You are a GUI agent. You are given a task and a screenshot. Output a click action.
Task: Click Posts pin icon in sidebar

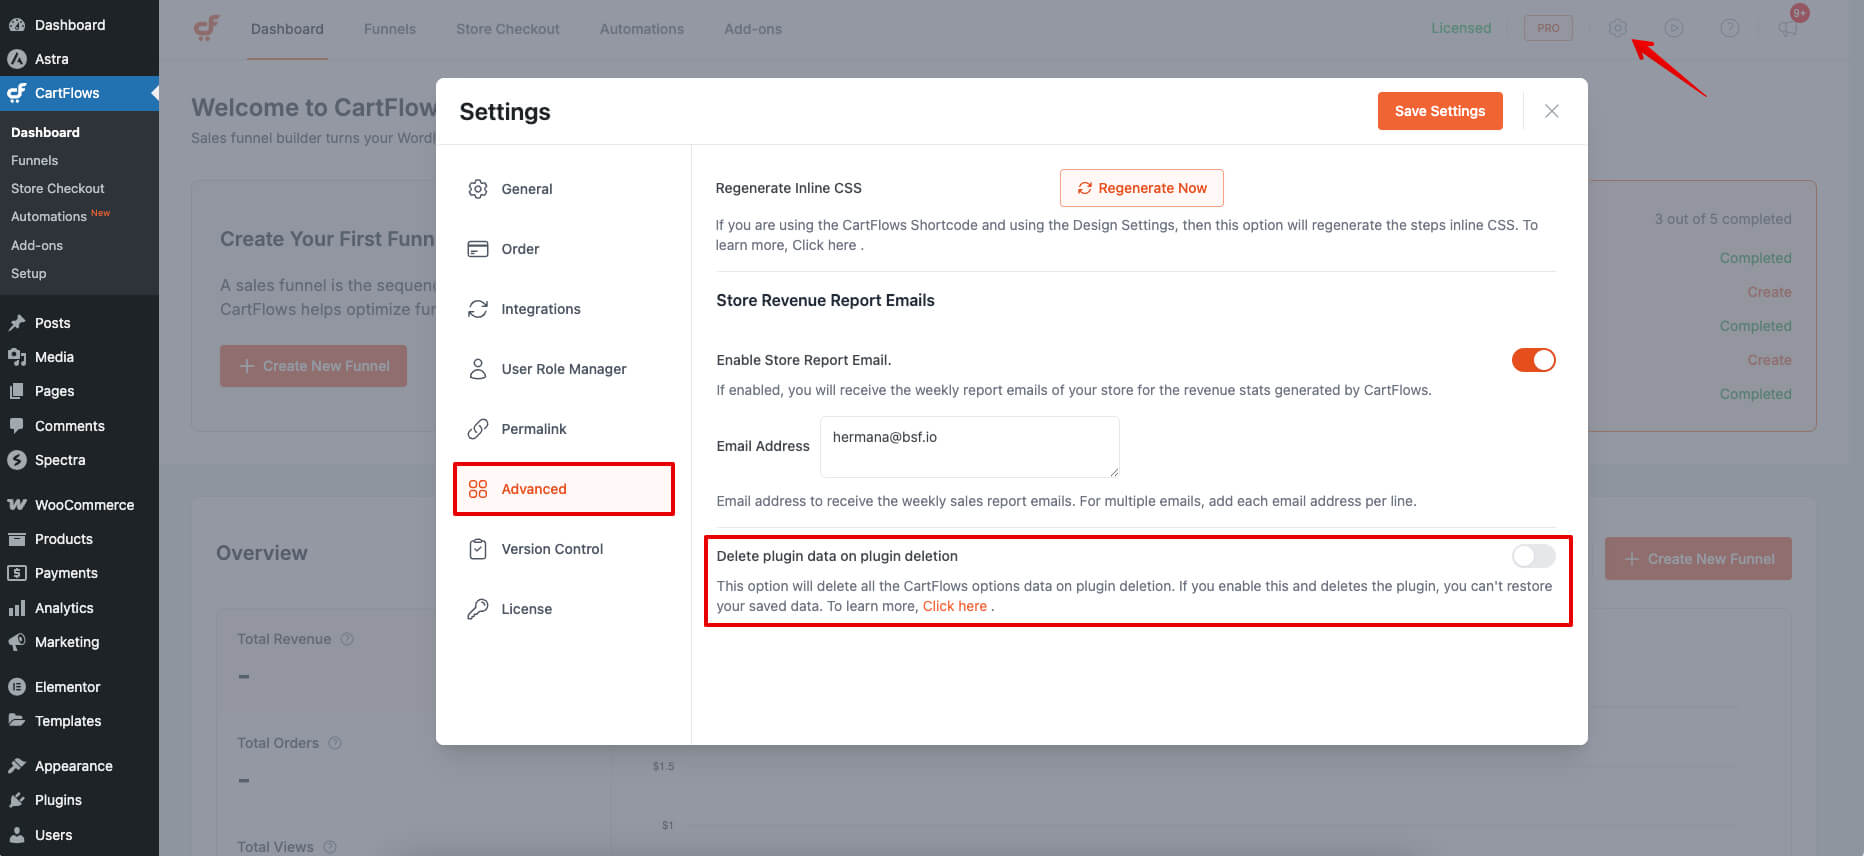pos(17,323)
